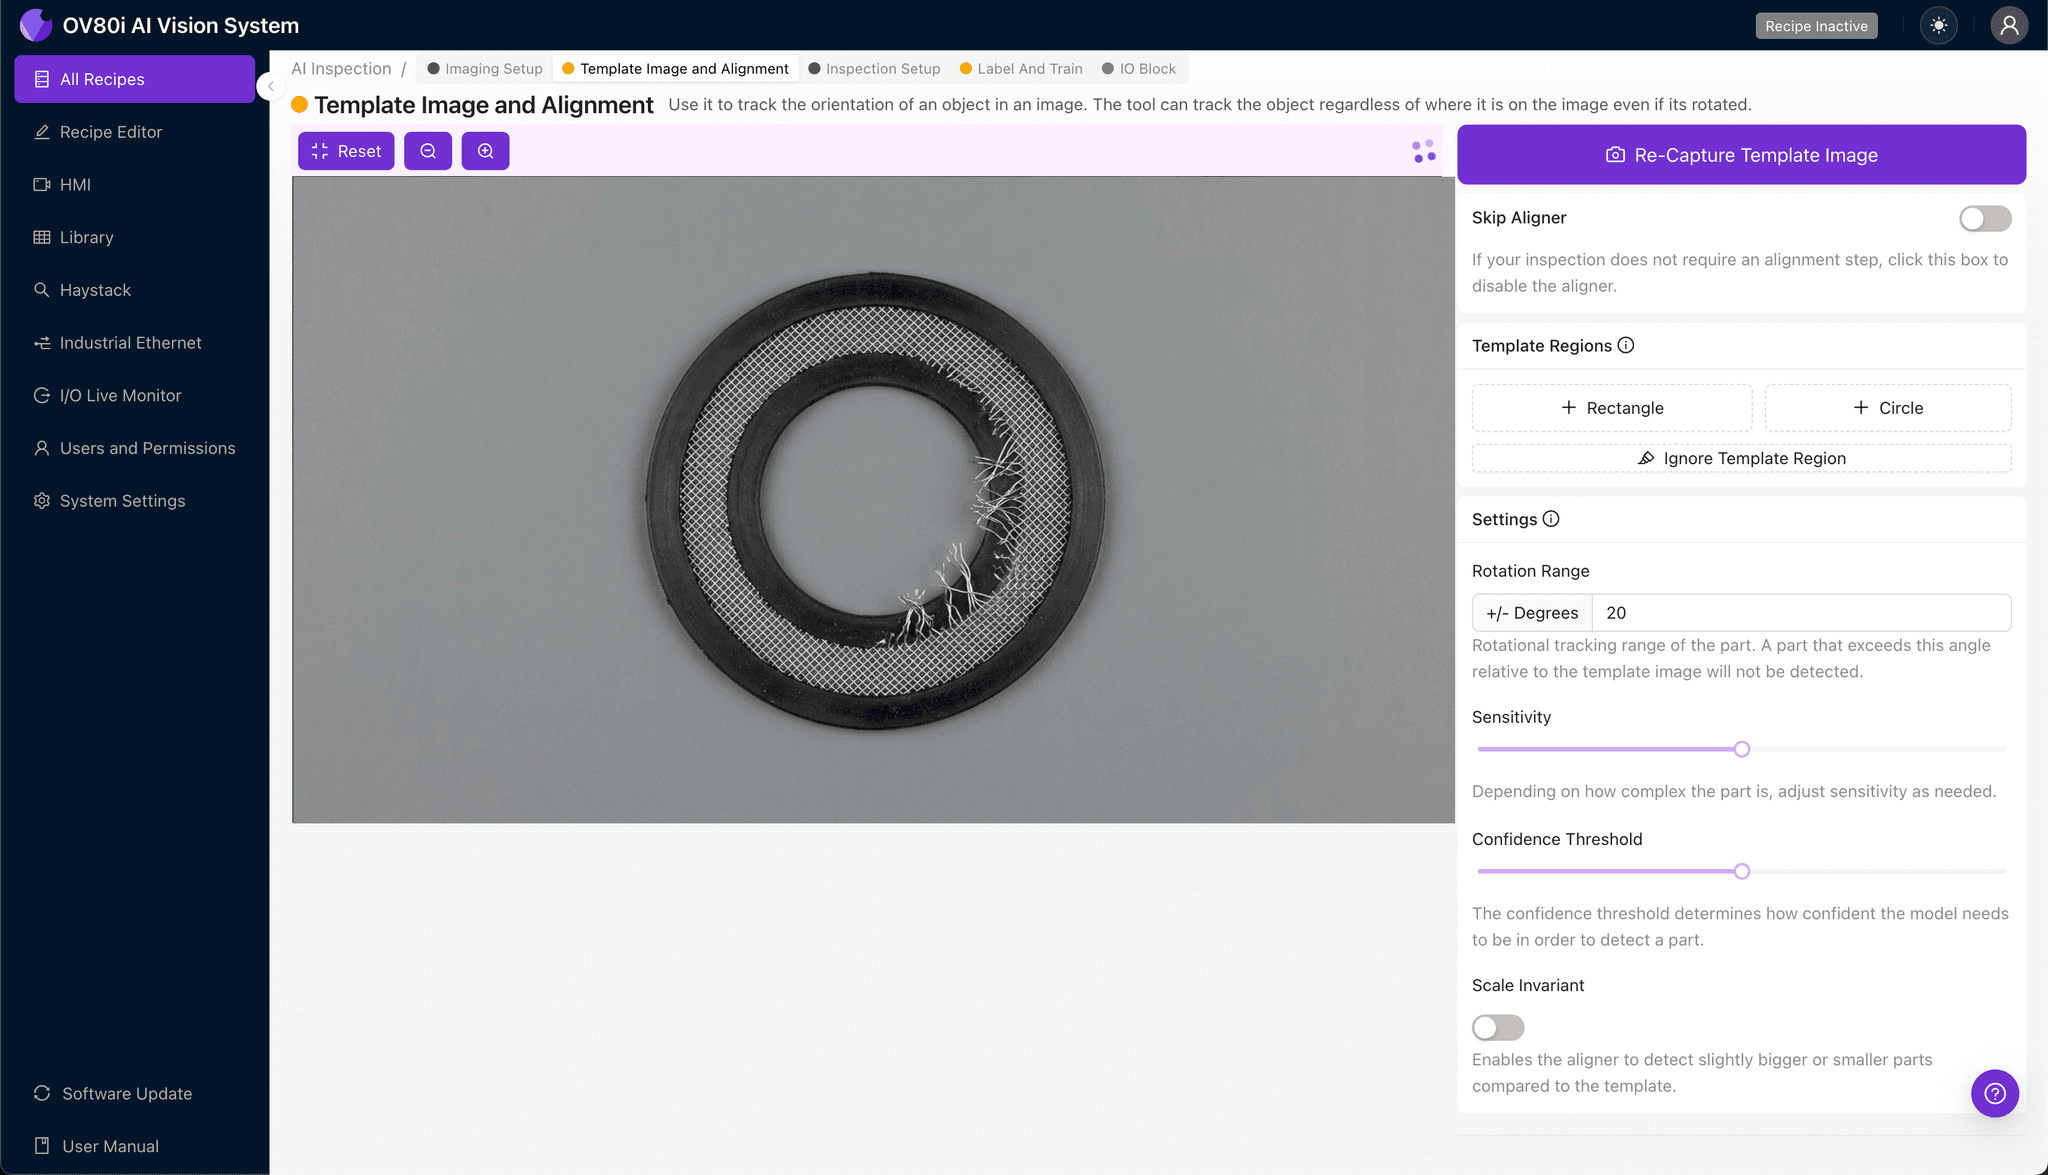Viewport: 2048px width, 1175px height.
Task: Collapse the sidebar with chevron arrow
Action: pyautogui.click(x=270, y=86)
